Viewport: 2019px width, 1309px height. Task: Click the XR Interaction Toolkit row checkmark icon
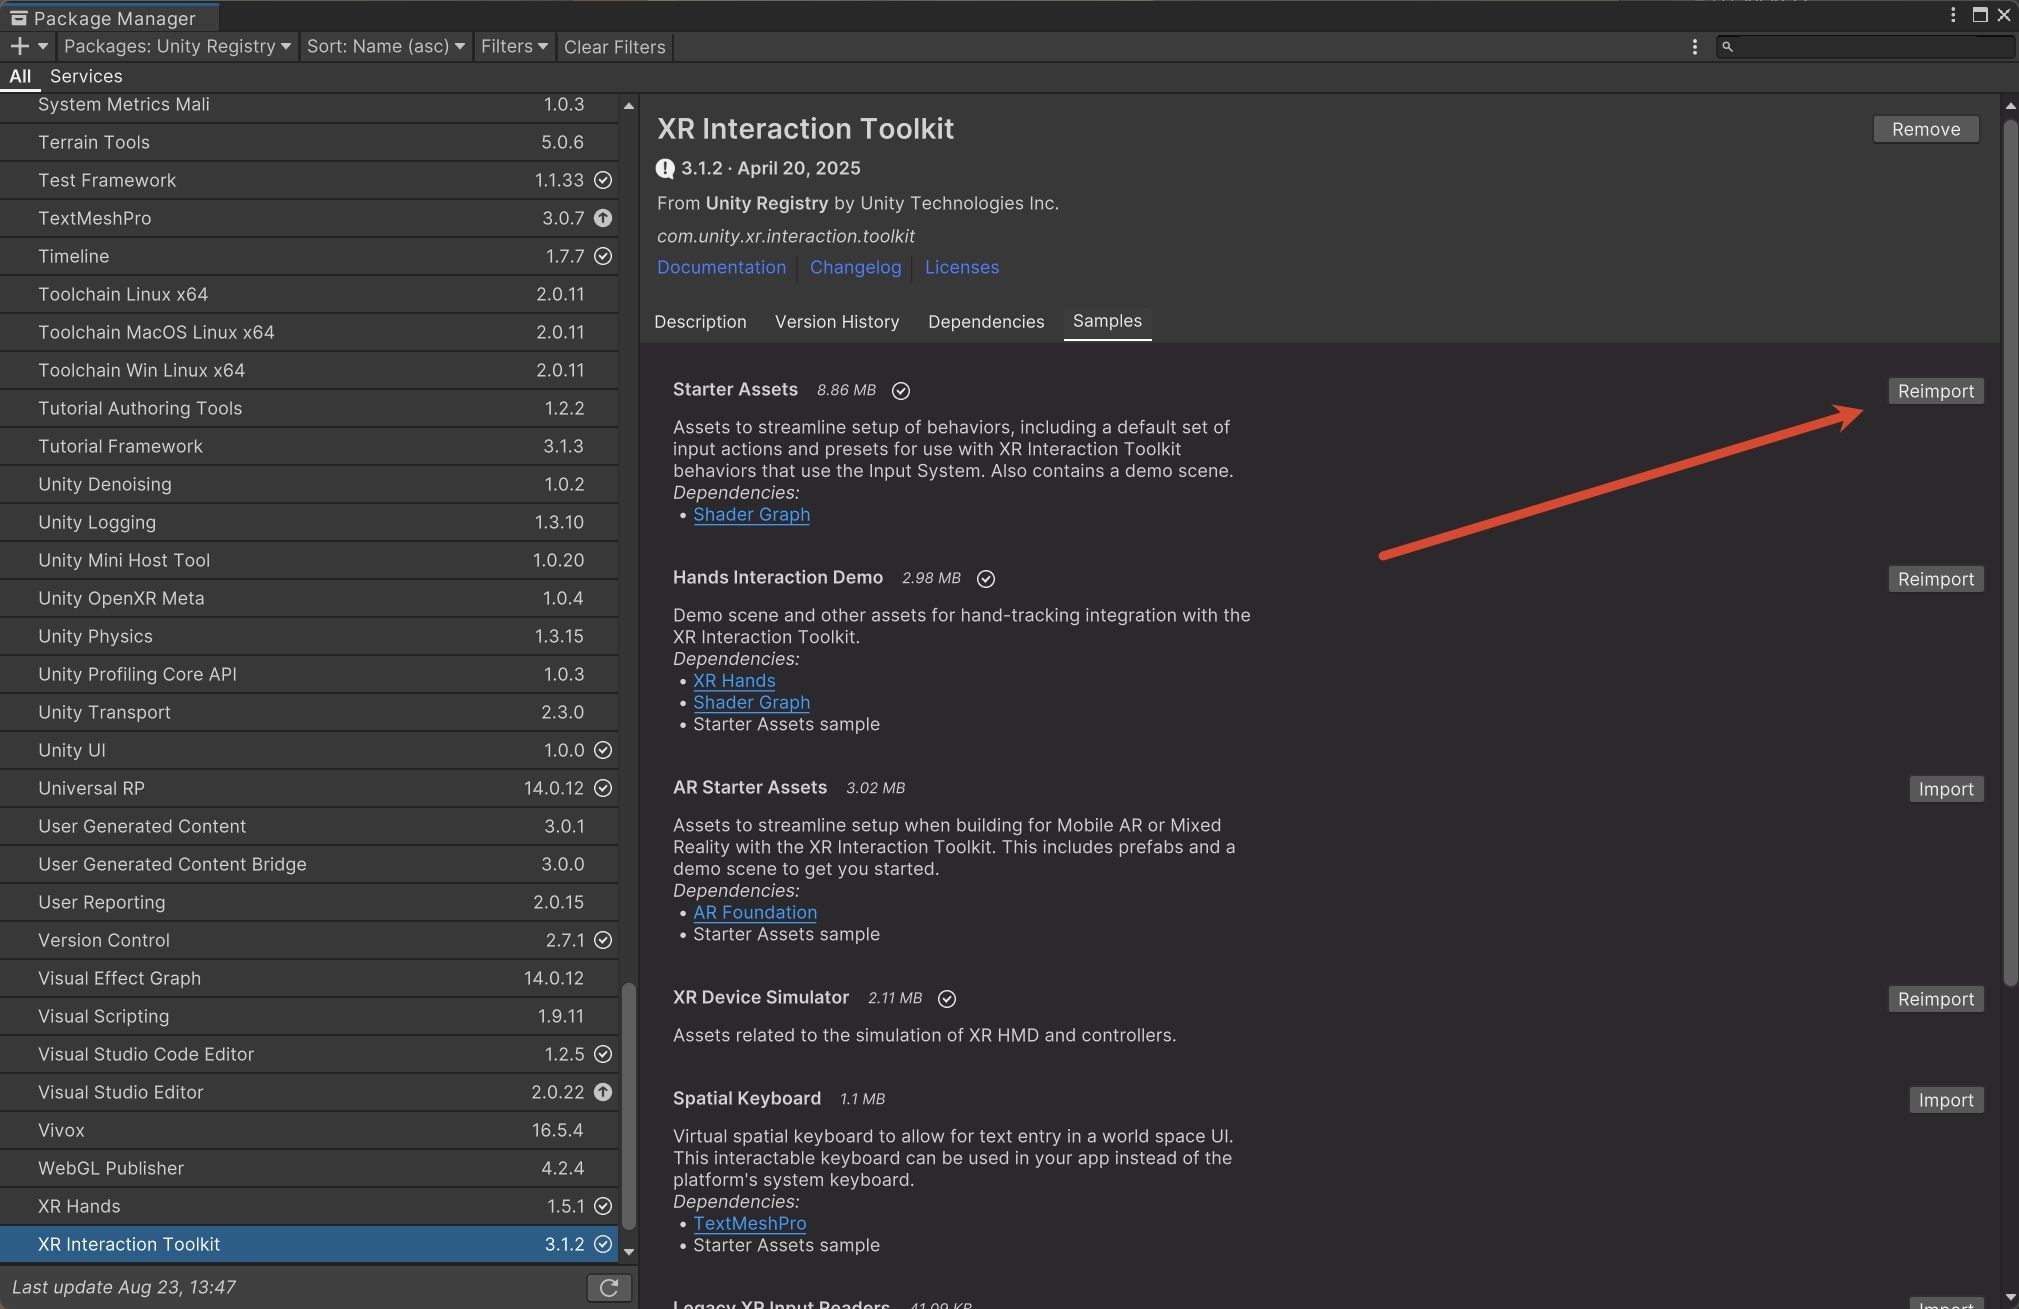click(603, 1244)
